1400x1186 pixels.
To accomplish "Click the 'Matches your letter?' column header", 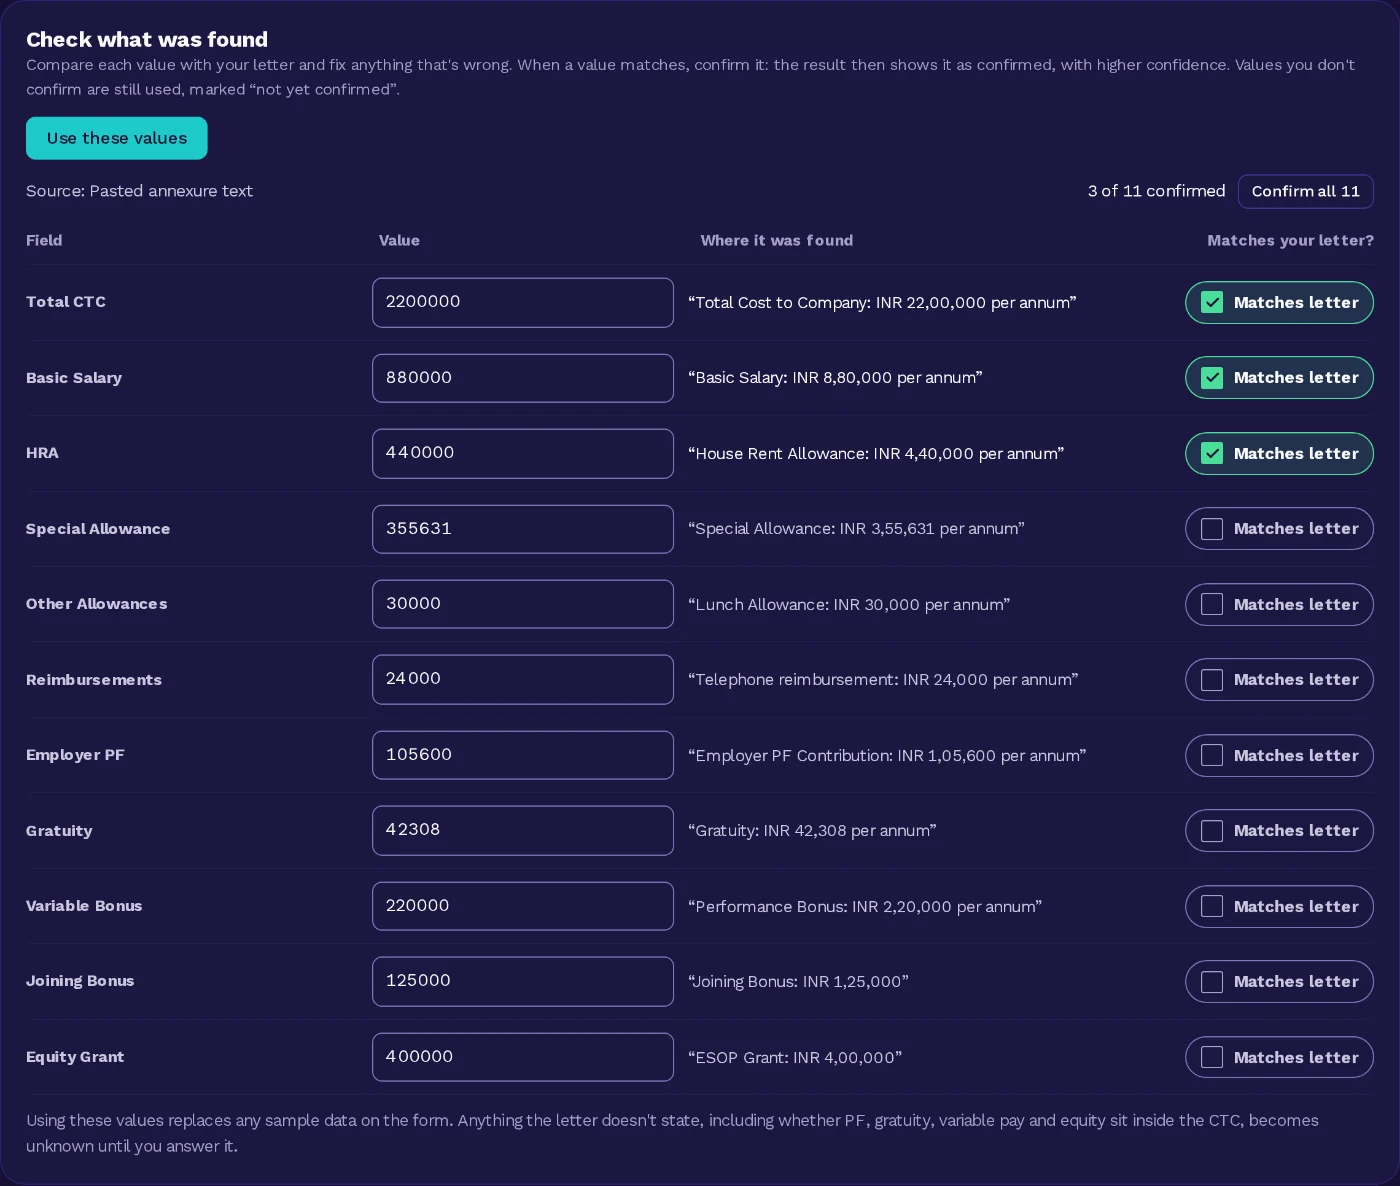I will coord(1290,240).
